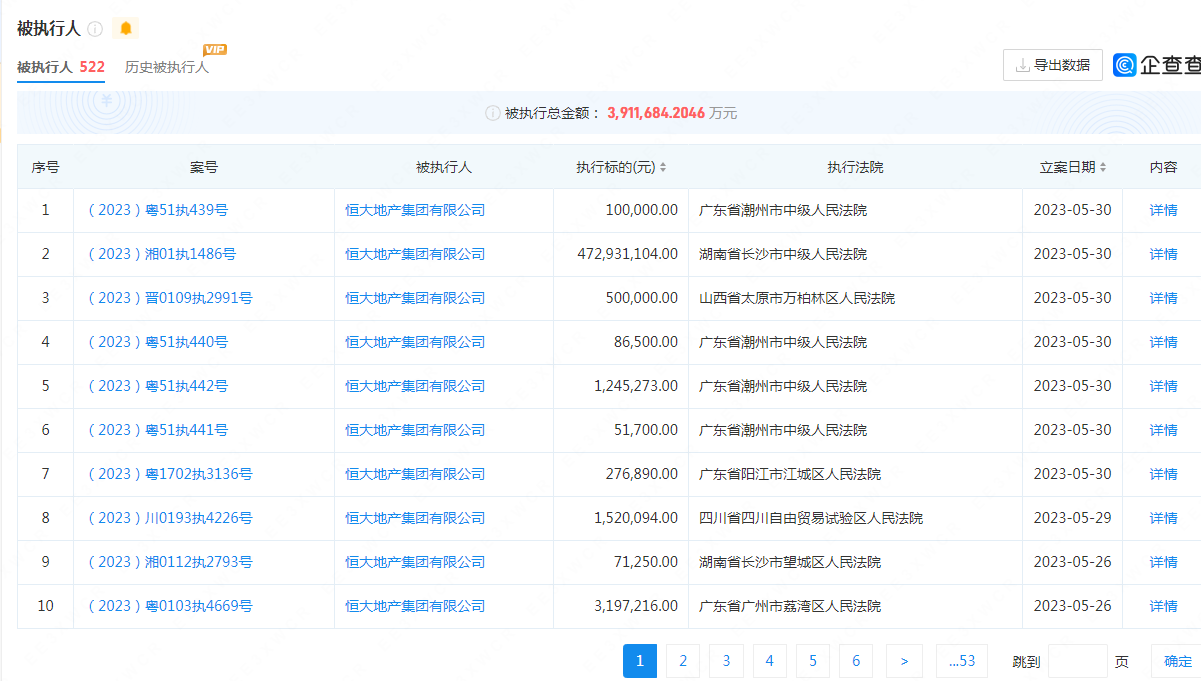
Task: Click the 企查查 logo icon
Action: coord(1125,65)
